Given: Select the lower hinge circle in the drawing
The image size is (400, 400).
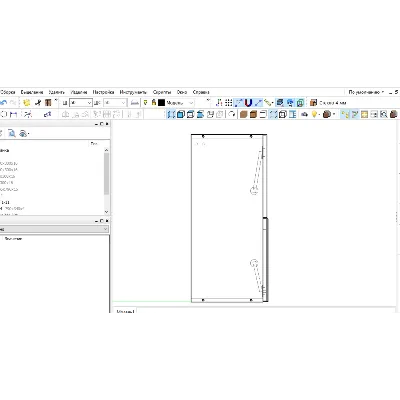Looking at the screenshot, I should click(x=254, y=263).
